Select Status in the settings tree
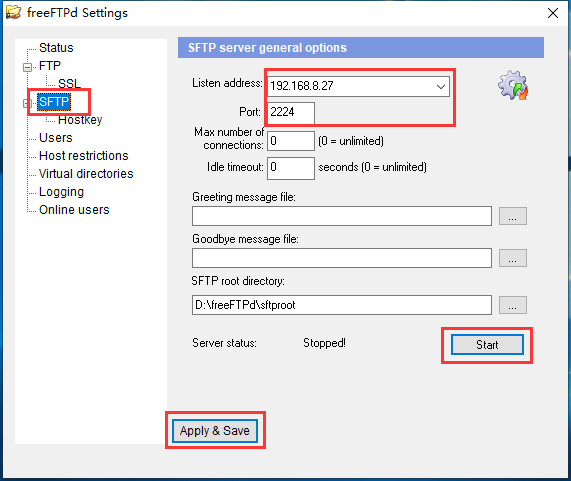Viewport: 571px width, 481px height. pos(56,48)
